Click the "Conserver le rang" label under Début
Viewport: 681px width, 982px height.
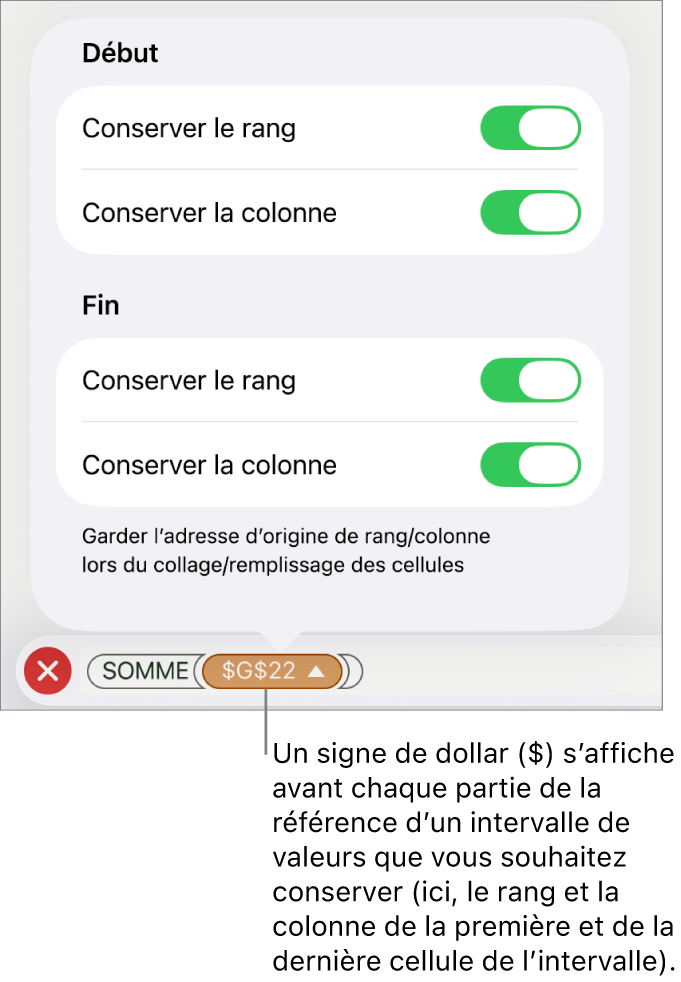point(189,129)
